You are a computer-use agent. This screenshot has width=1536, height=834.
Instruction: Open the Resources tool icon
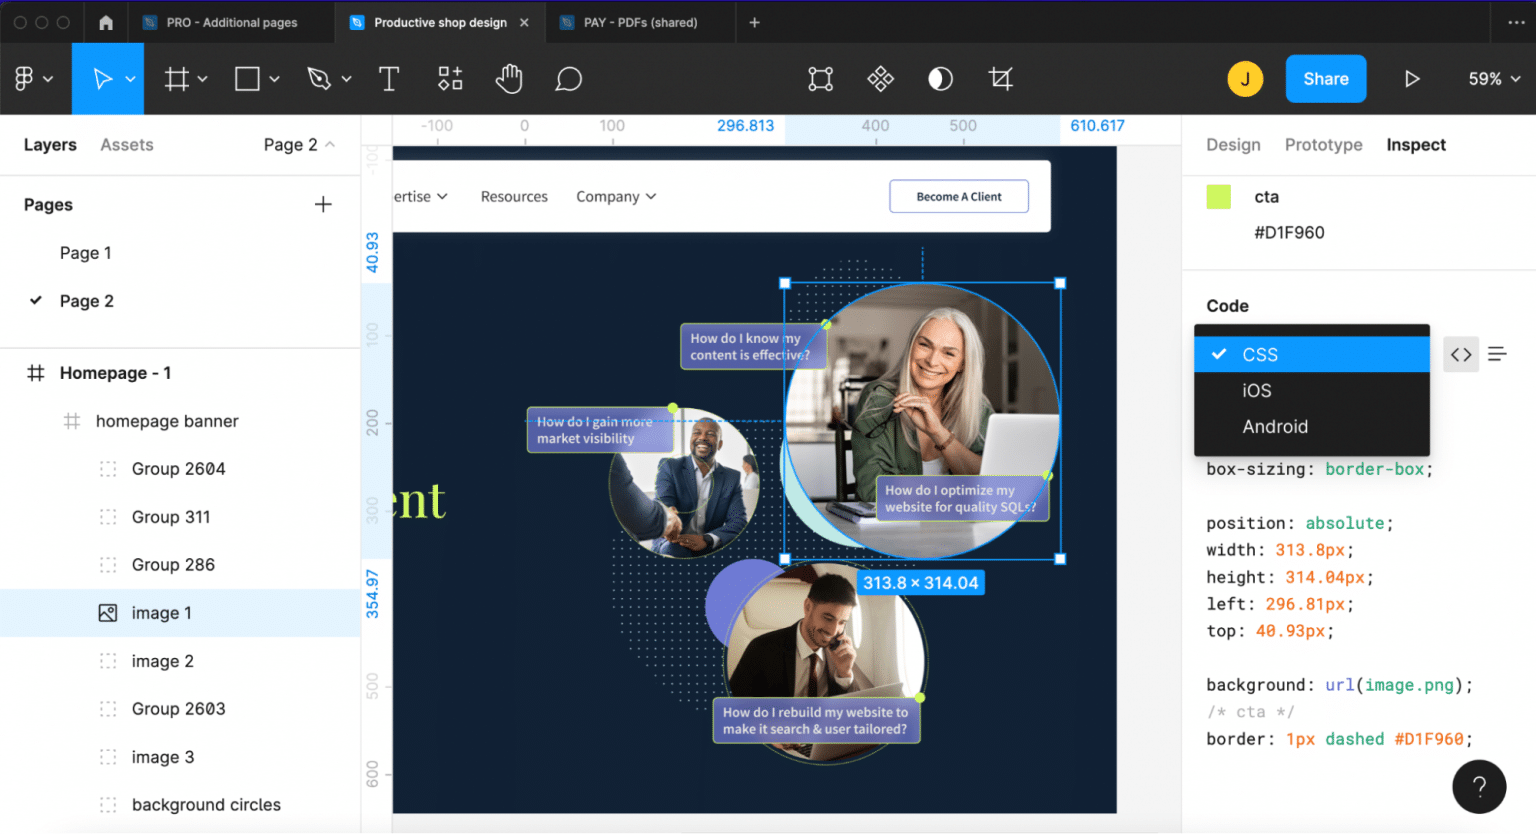click(450, 79)
